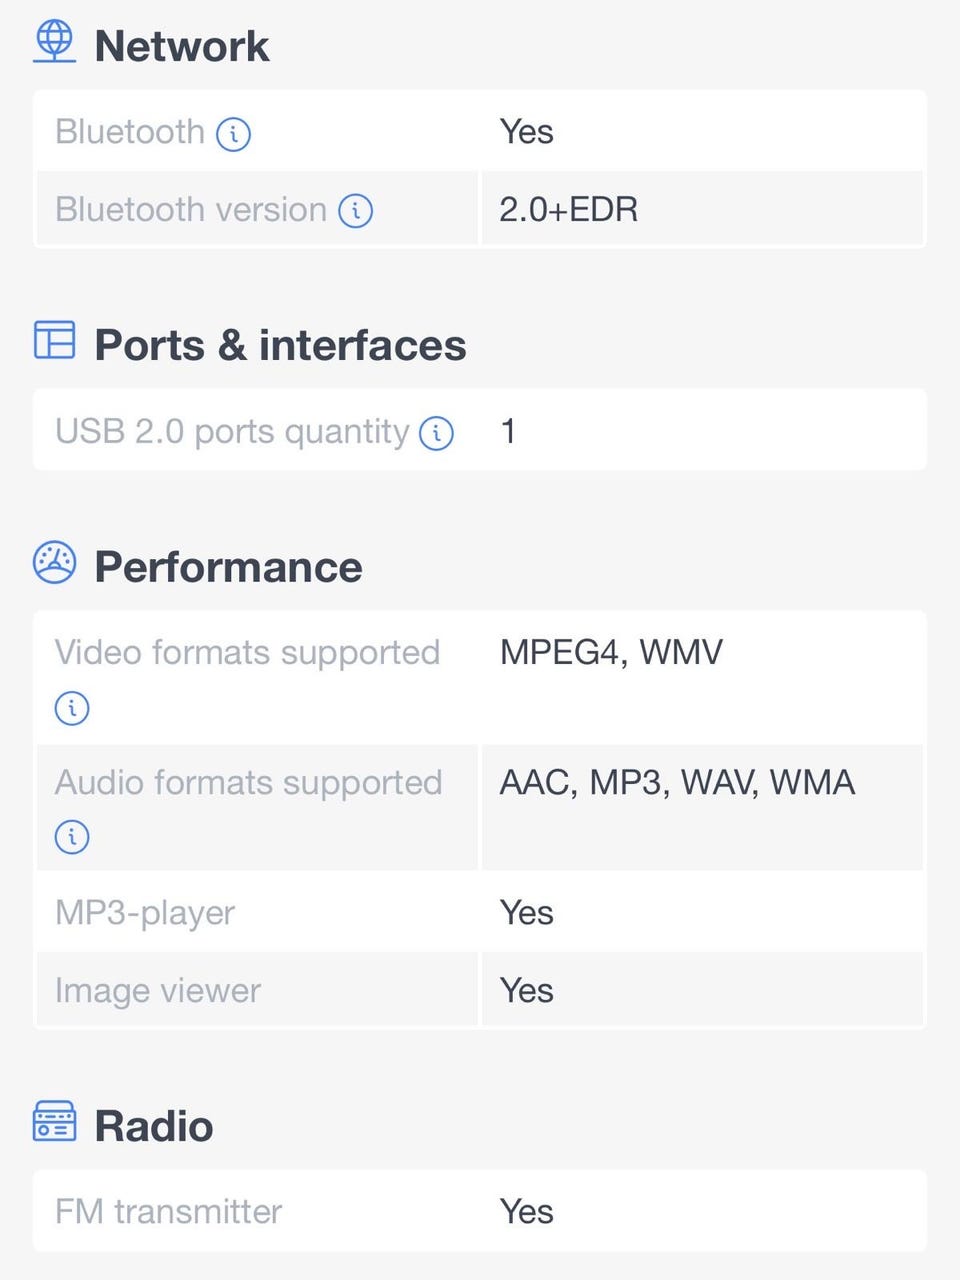Viewport: 960px width, 1280px height.
Task: Open info icon under Video formats supported
Action: [x=72, y=708]
